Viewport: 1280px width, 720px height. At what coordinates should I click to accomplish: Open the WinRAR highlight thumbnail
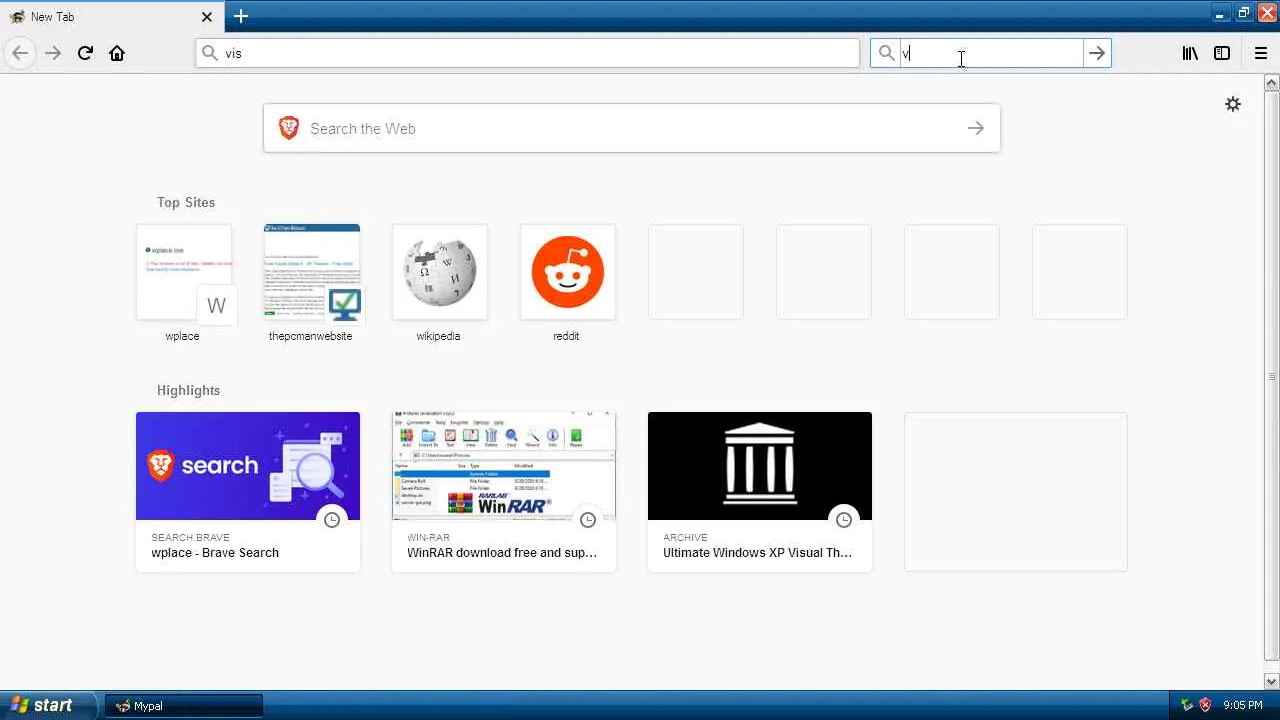click(x=504, y=466)
